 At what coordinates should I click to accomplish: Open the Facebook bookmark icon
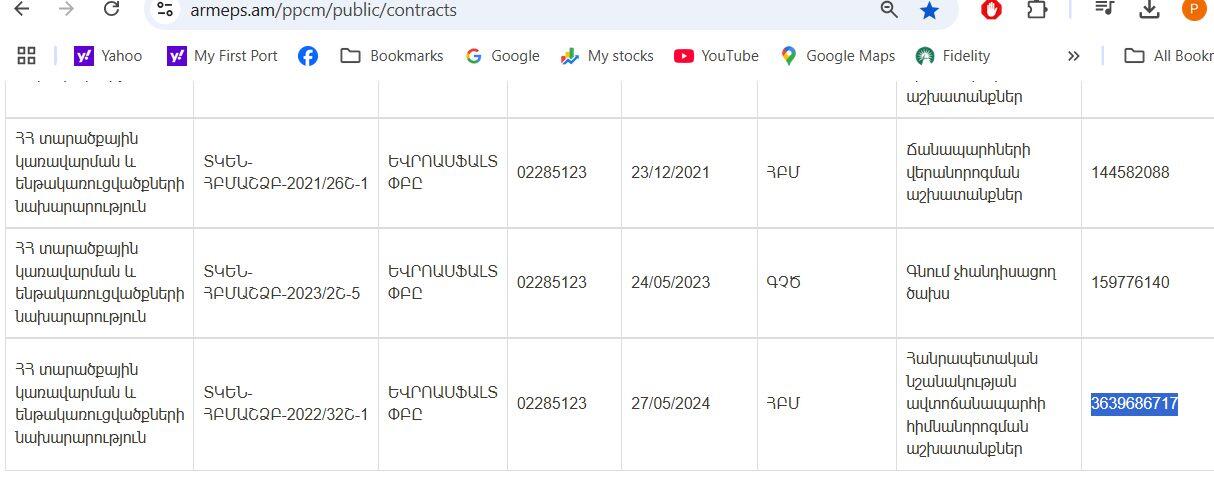(308, 56)
